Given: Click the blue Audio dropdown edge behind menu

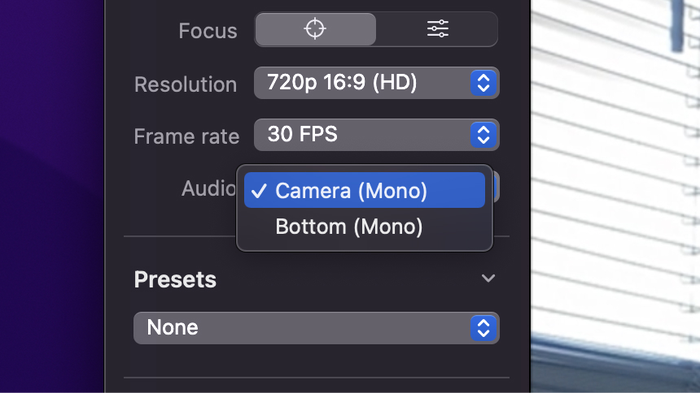Looking at the screenshot, I should [x=496, y=188].
